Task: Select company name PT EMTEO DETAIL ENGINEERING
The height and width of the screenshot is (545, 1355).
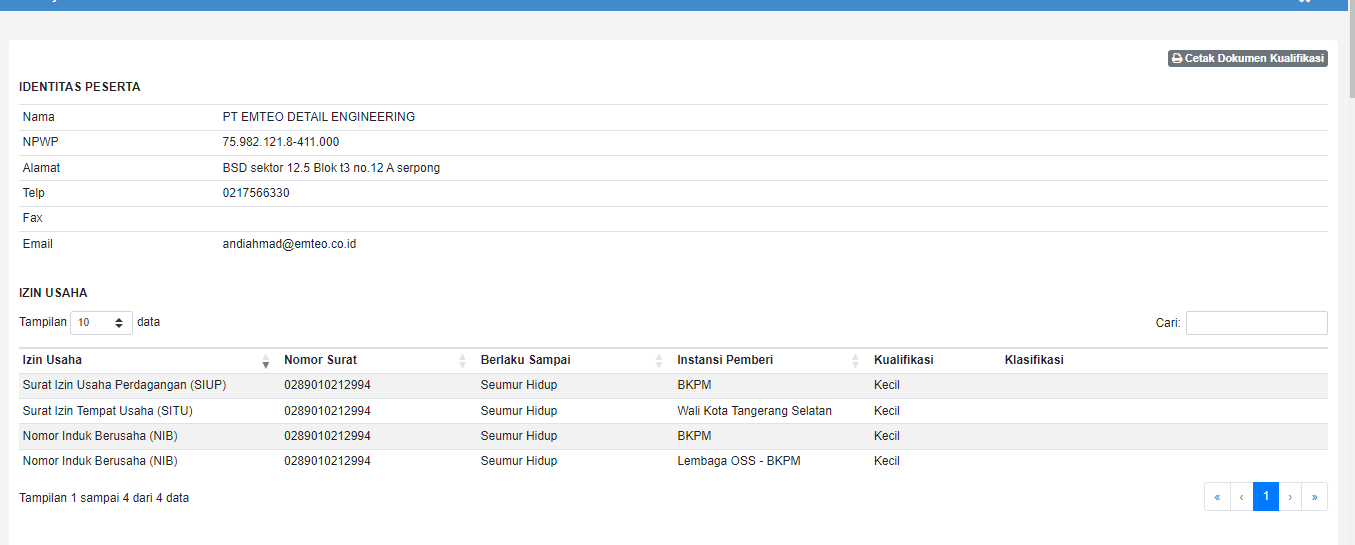Action: tap(319, 117)
